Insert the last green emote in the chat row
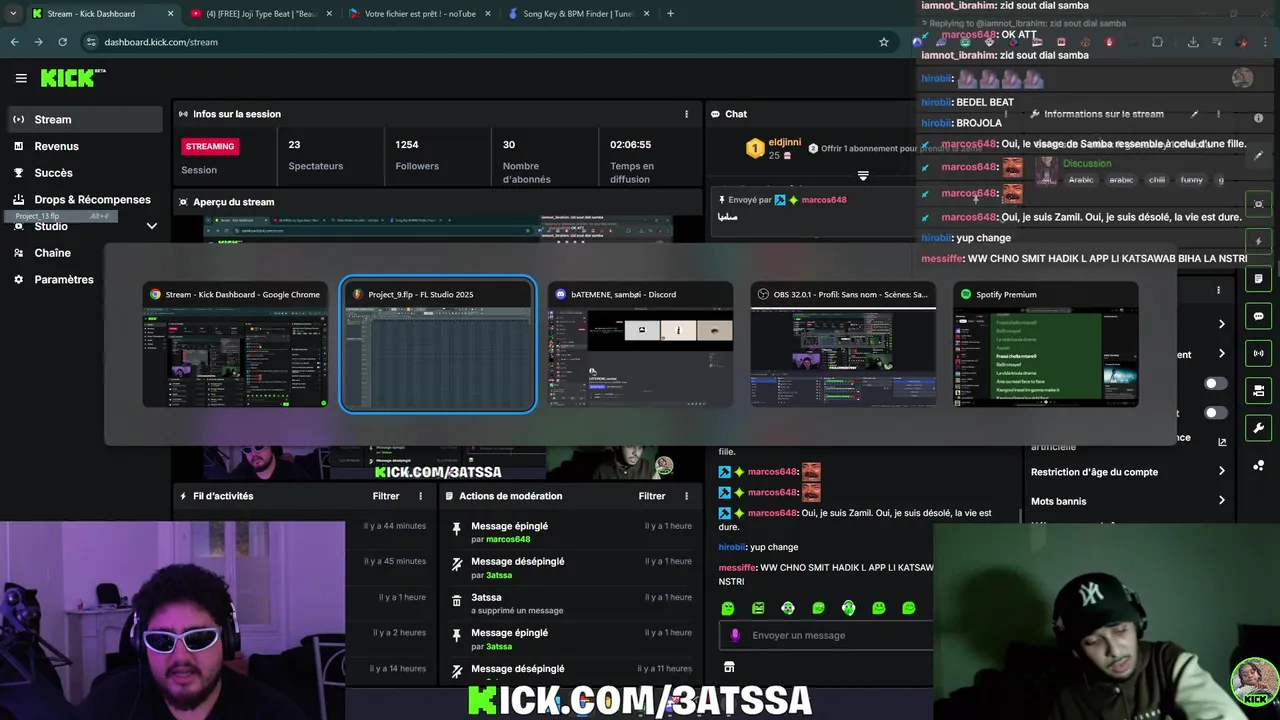1280x720 pixels. pos(908,608)
